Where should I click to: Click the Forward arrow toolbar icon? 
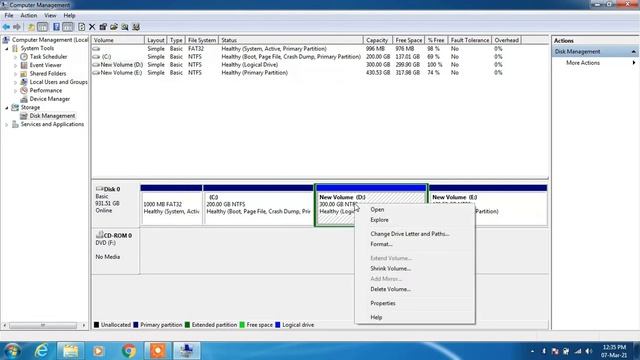point(17,27)
